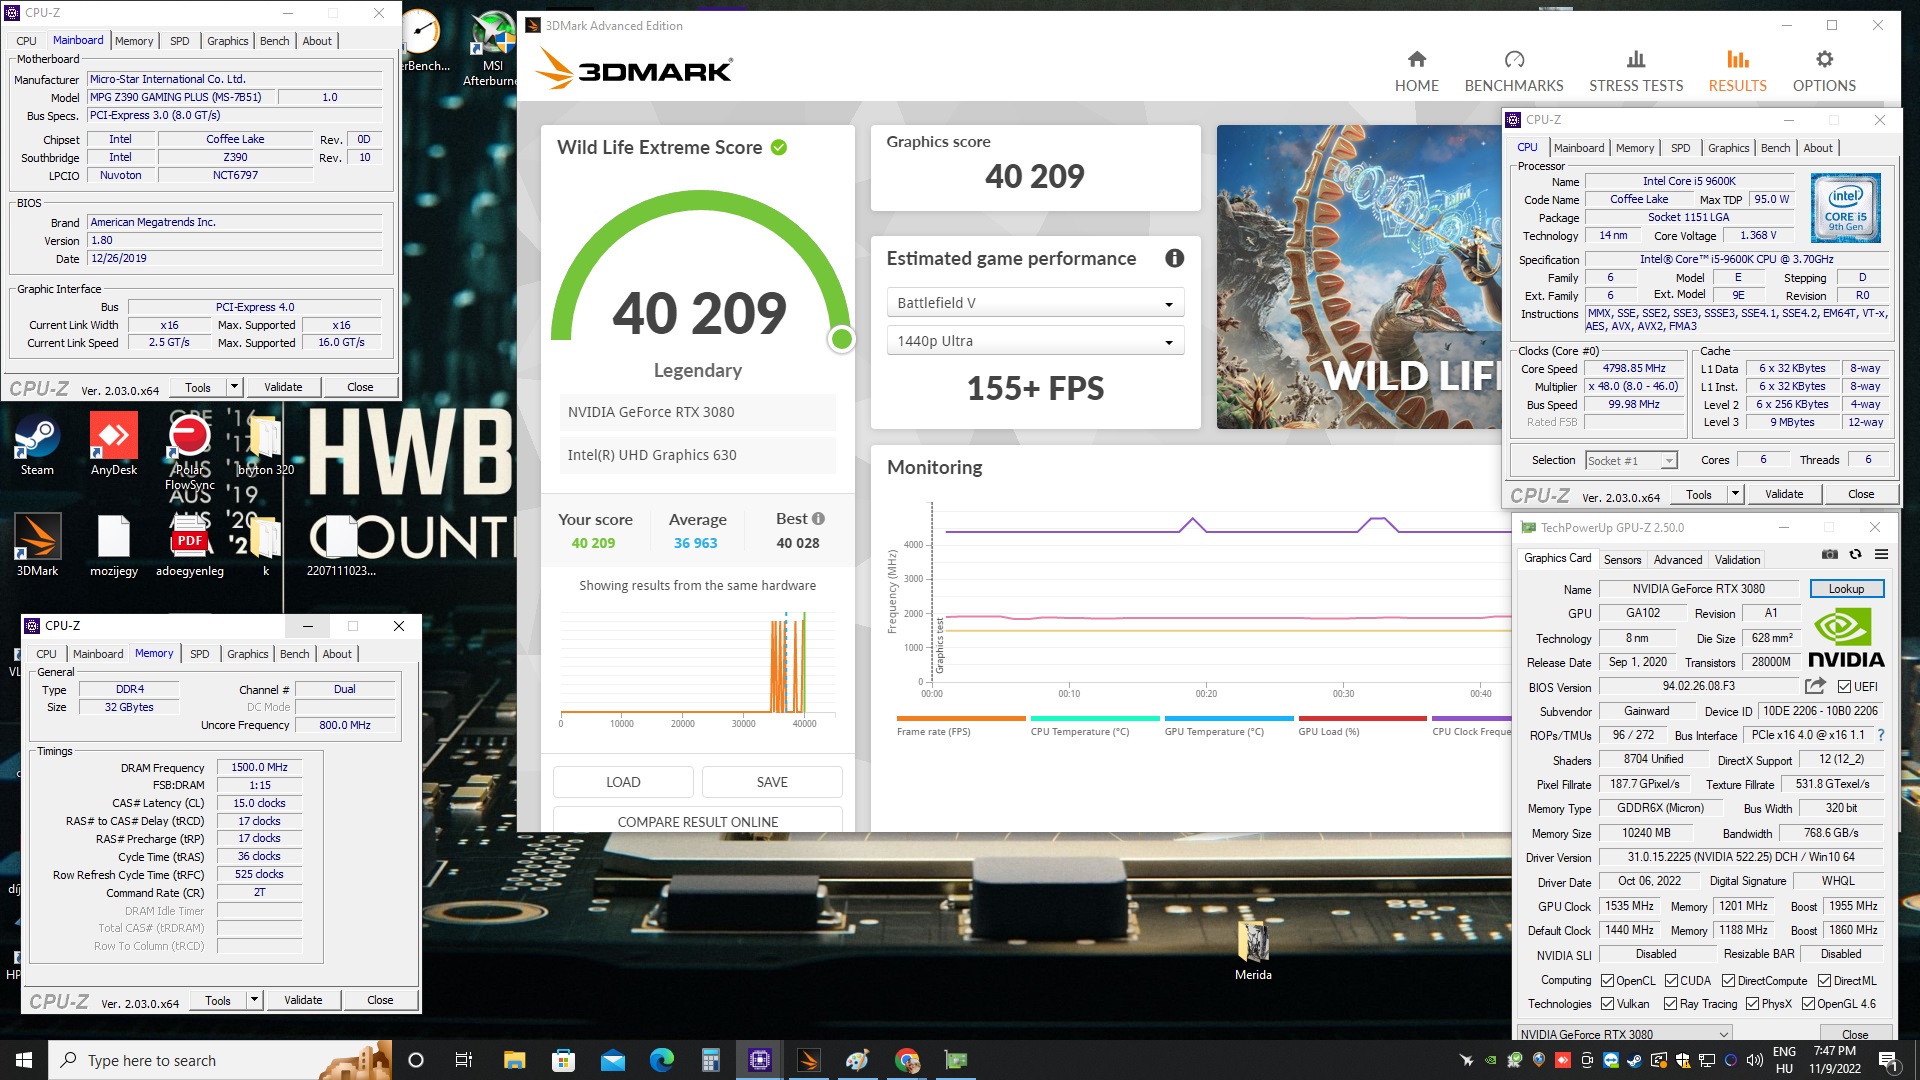The image size is (1920, 1080).
Task: Open File Explorer from the taskbar
Action: pyautogui.click(x=514, y=1060)
